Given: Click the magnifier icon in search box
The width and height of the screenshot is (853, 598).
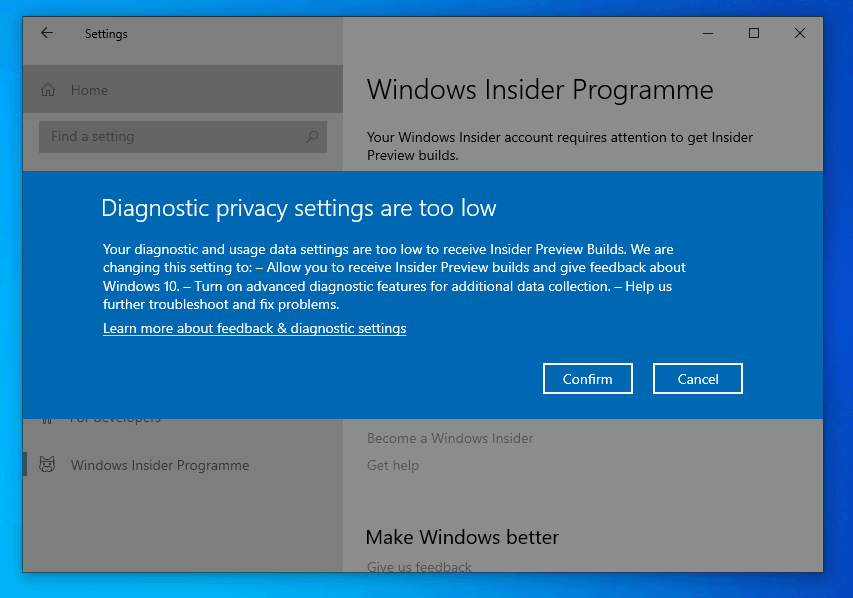Looking at the screenshot, I should click(x=311, y=136).
